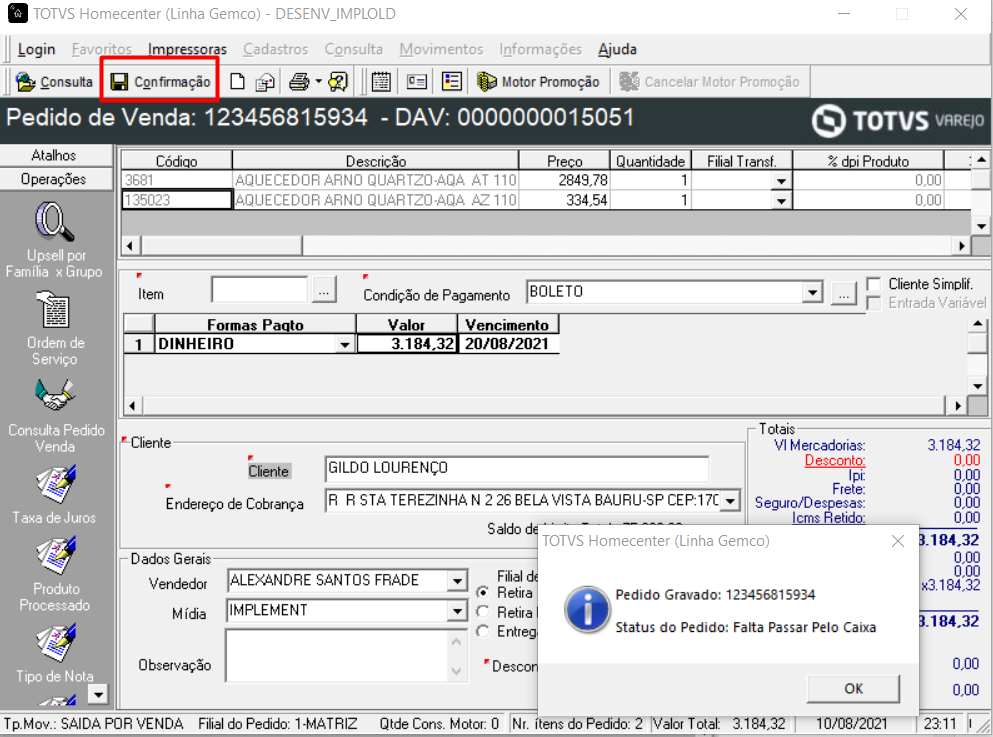Close the Pedido Gravado dialog
993x737 pixels.
(x=897, y=541)
